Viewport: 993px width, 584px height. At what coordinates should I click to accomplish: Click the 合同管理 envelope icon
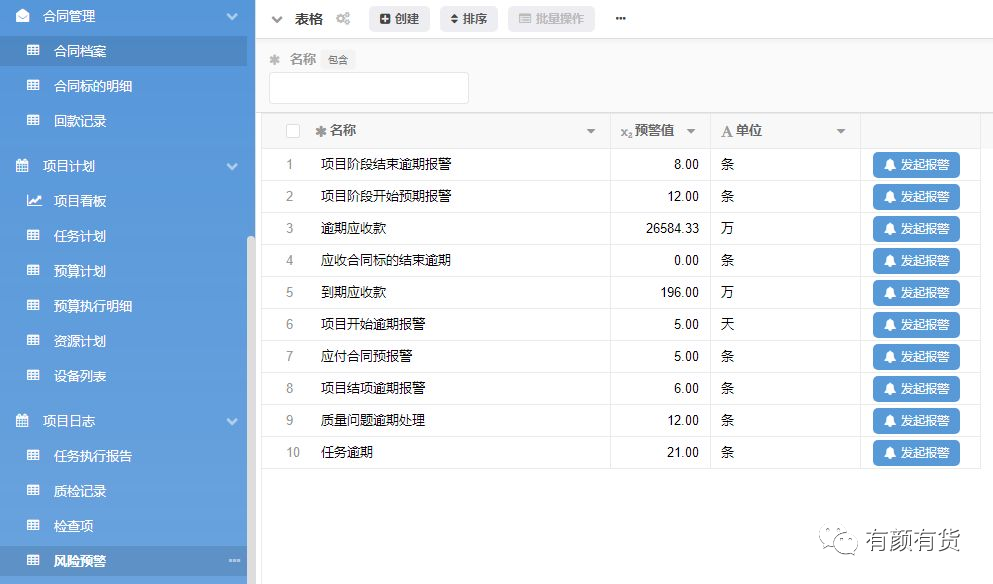[23, 16]
